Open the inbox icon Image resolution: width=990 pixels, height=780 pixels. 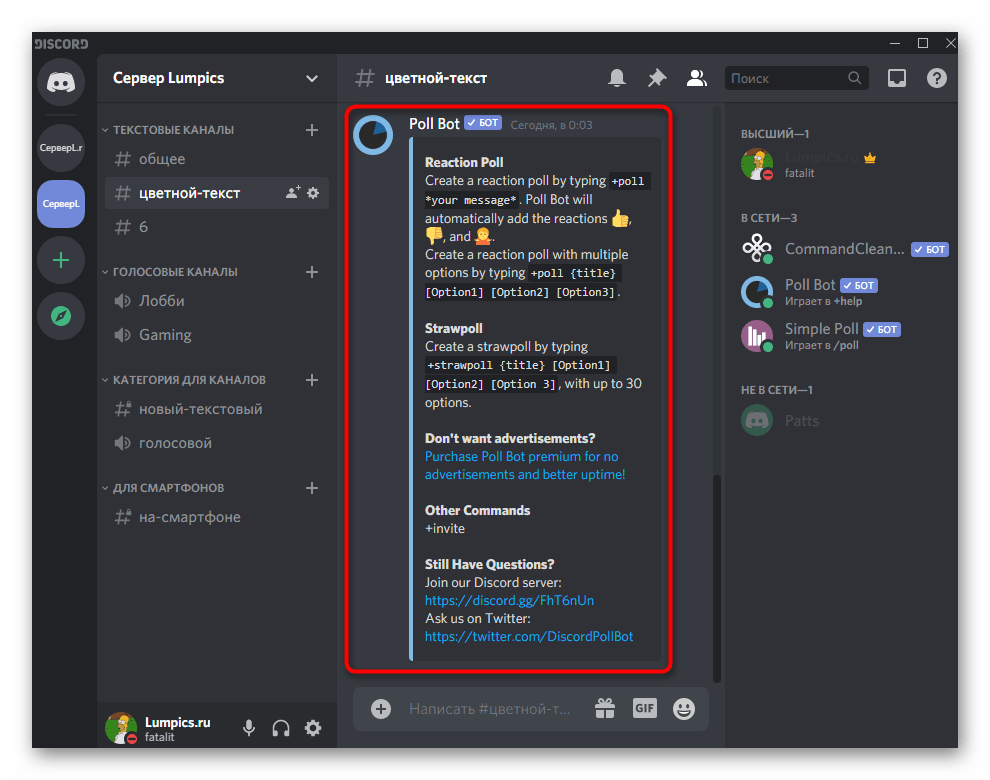coord(897,78)
